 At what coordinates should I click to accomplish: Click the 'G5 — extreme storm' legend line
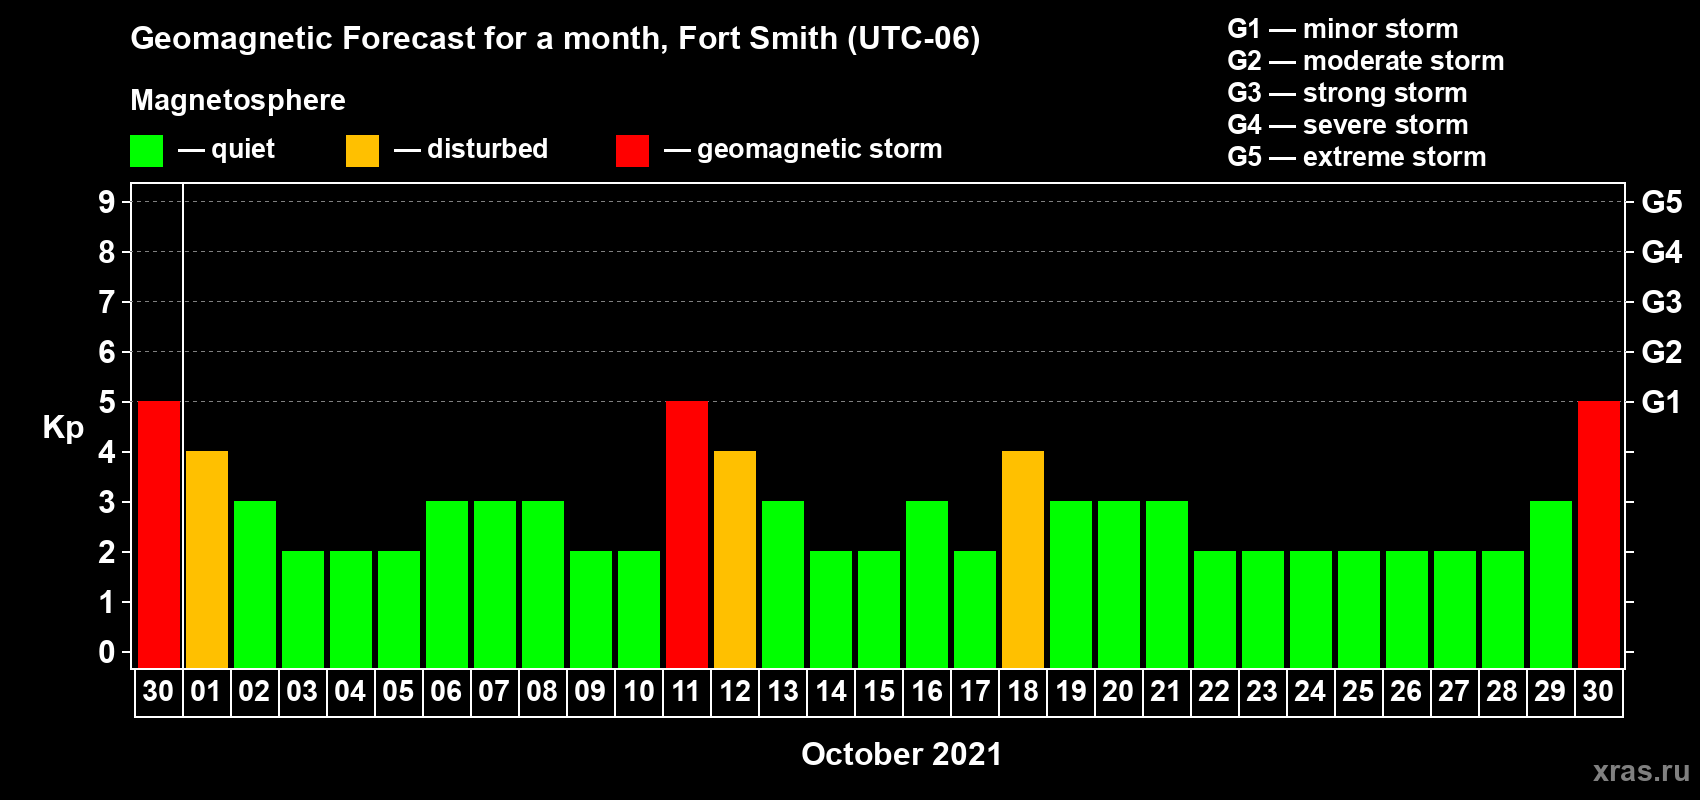tap(1357, 157)
